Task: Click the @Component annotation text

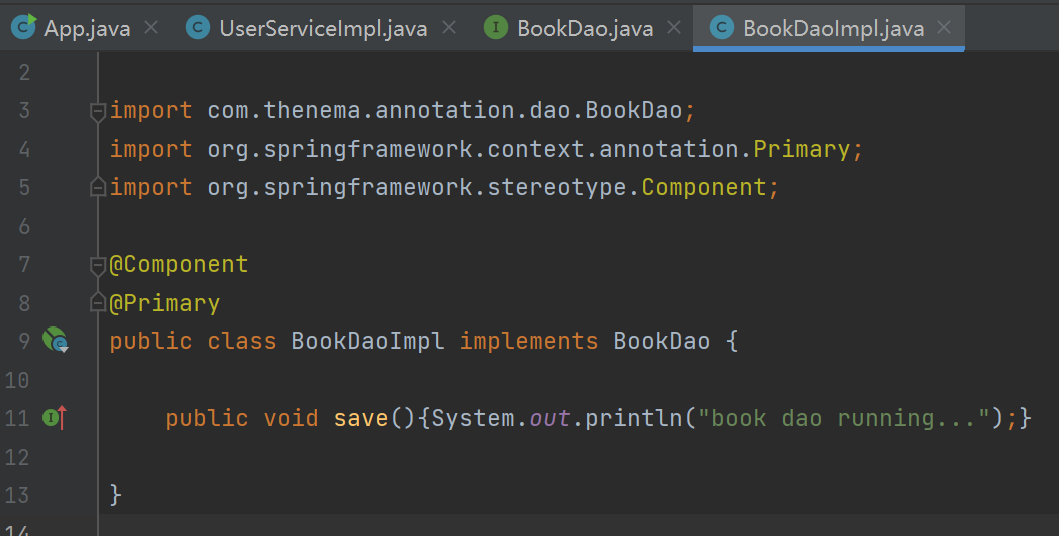Action: (179, 264)
